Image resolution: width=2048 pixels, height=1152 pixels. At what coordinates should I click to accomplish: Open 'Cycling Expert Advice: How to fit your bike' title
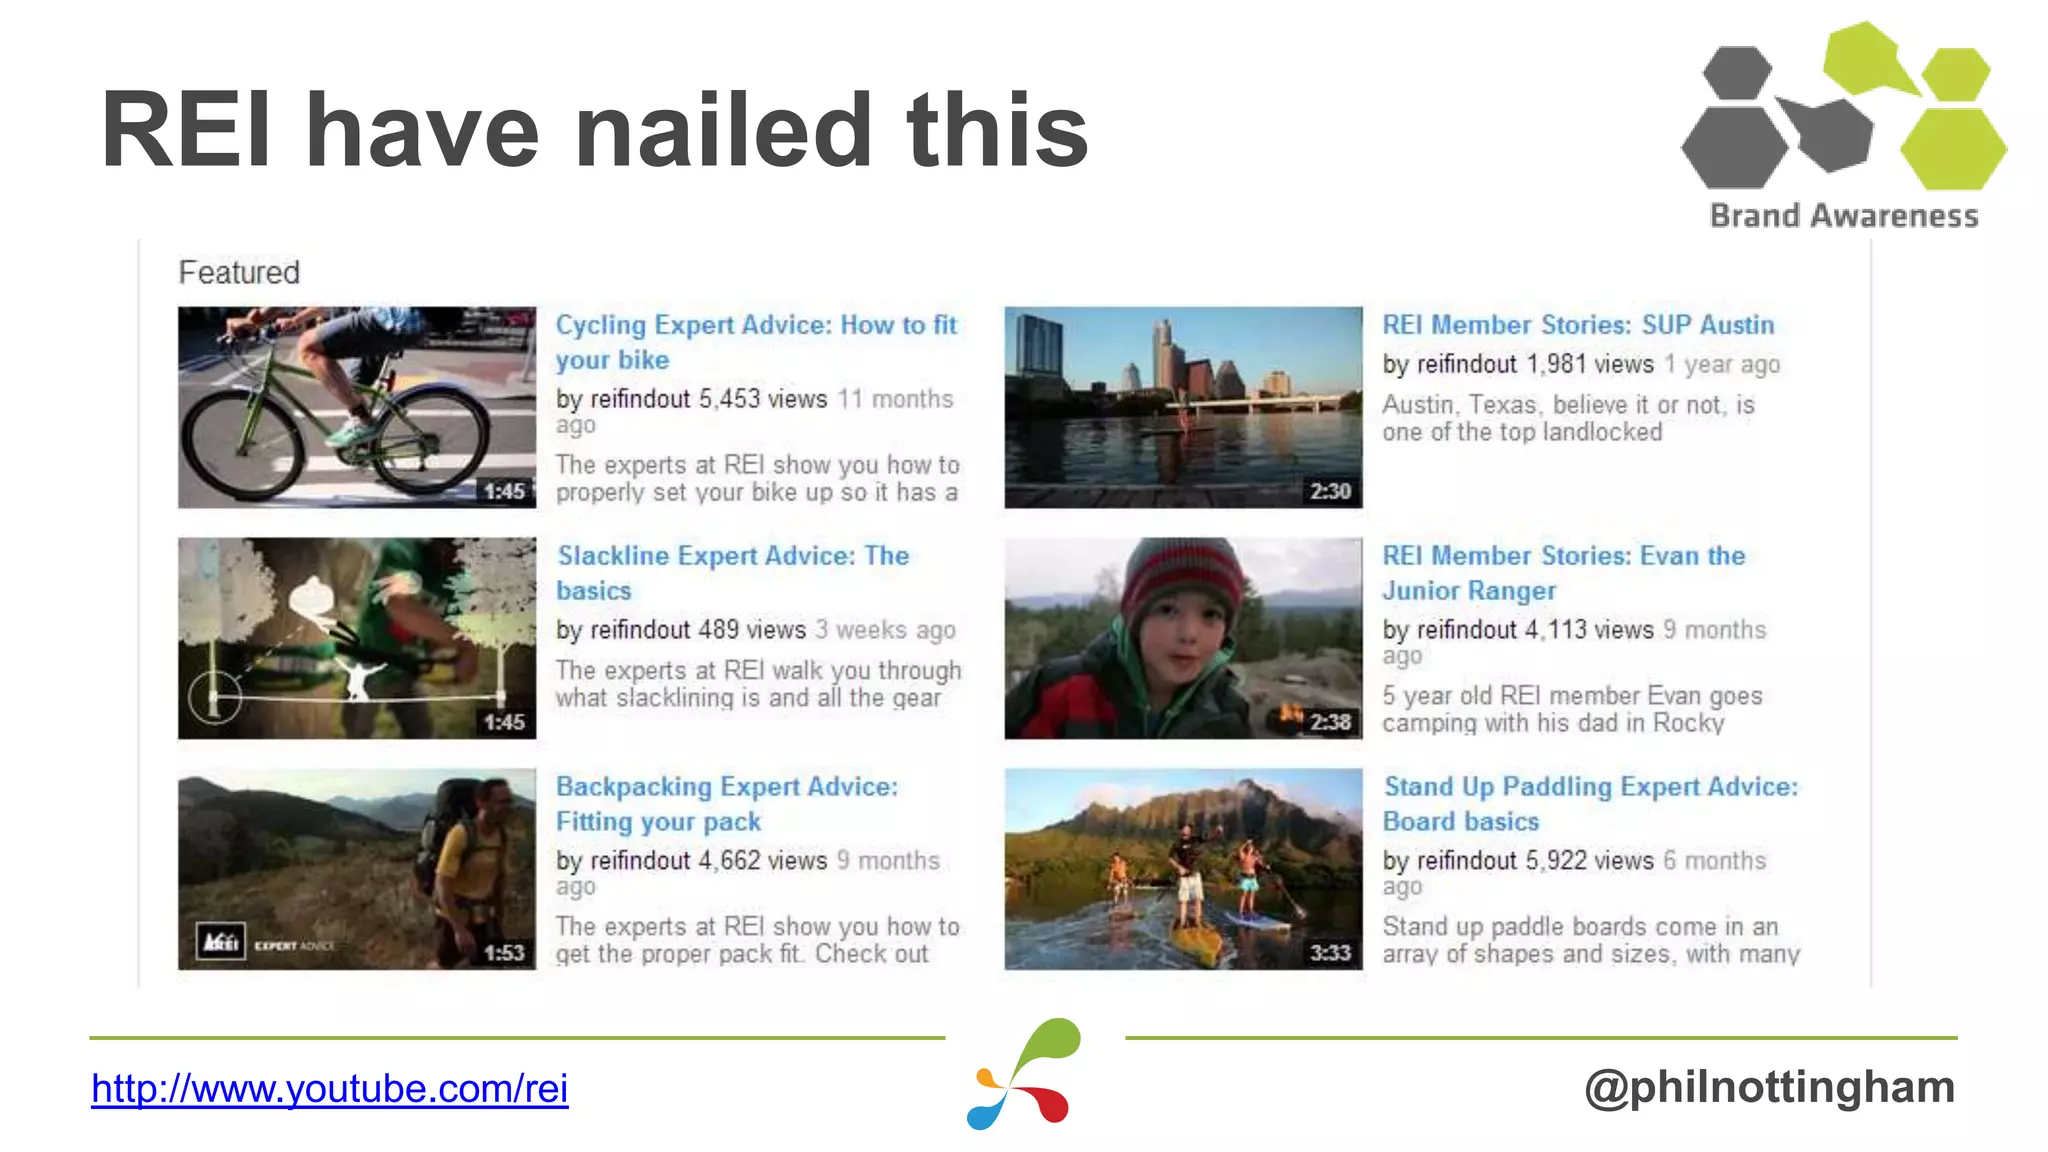[756, 342]
